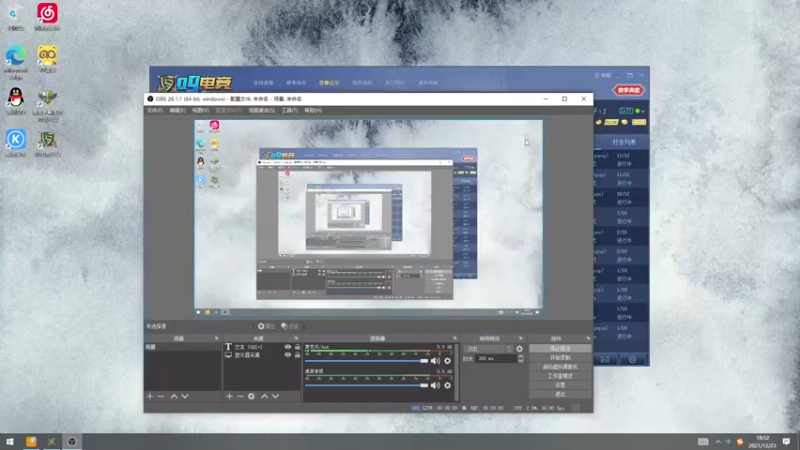Click the 滤镜 filters button above sources
The width and height of the screenshot is (800, 450).
click(290, 326)
